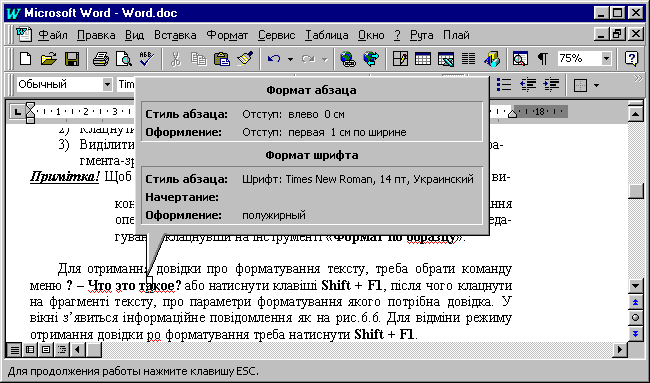This screenshot has width=650, height=383.
Task: Run the spelling check (ABC checkmark)
Action: pyautogui.click(x=147, y=59)
